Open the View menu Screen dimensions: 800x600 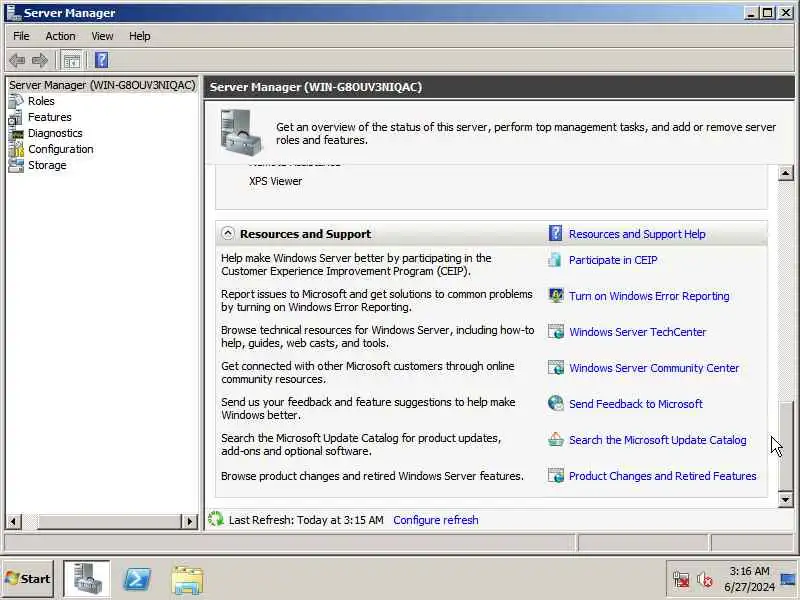click(x=102, y=36)
